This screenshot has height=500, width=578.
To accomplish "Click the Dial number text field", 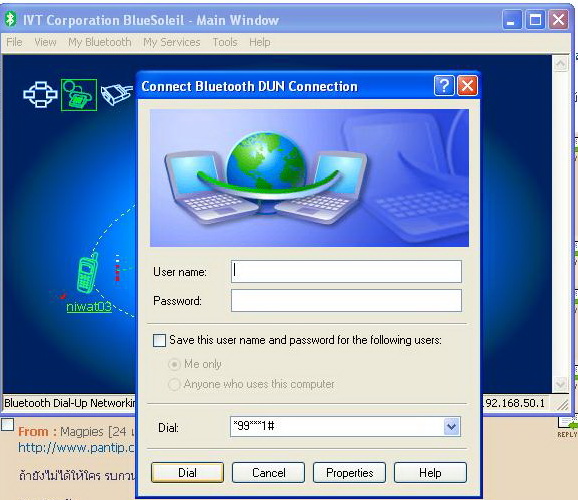I will click(337, 427).
